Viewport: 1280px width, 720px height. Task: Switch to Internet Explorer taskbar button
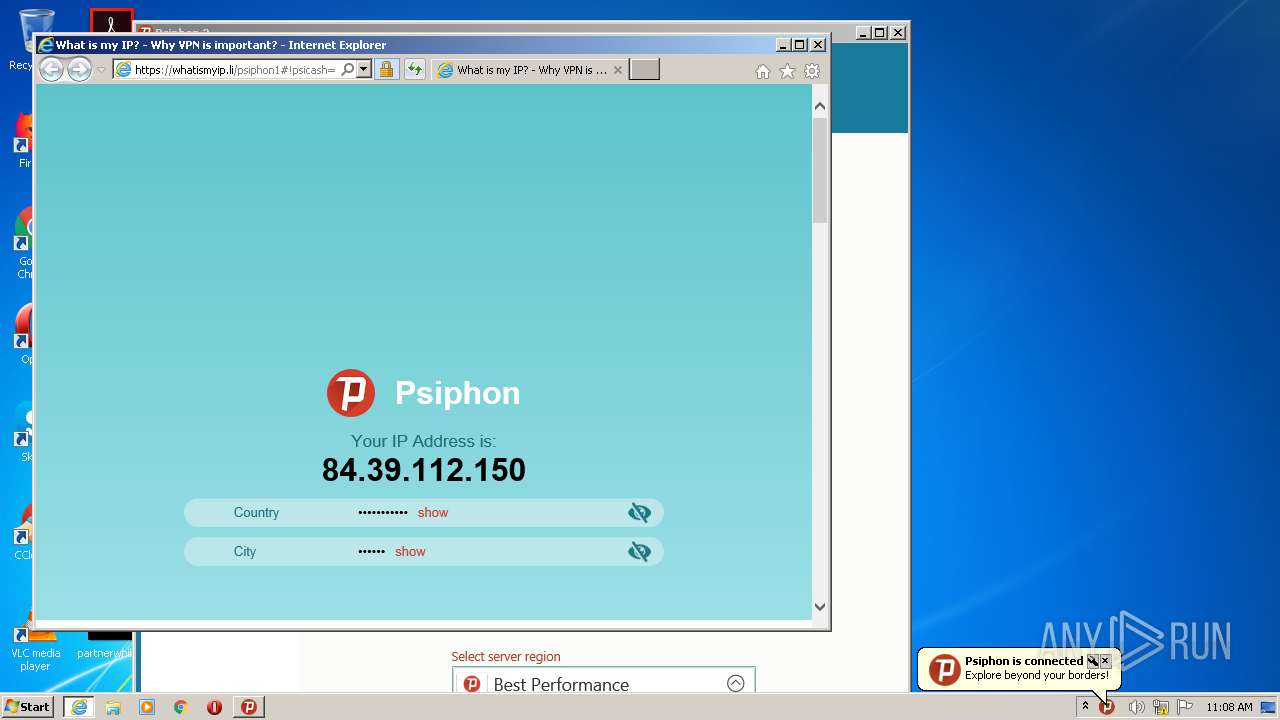(79, 707)
